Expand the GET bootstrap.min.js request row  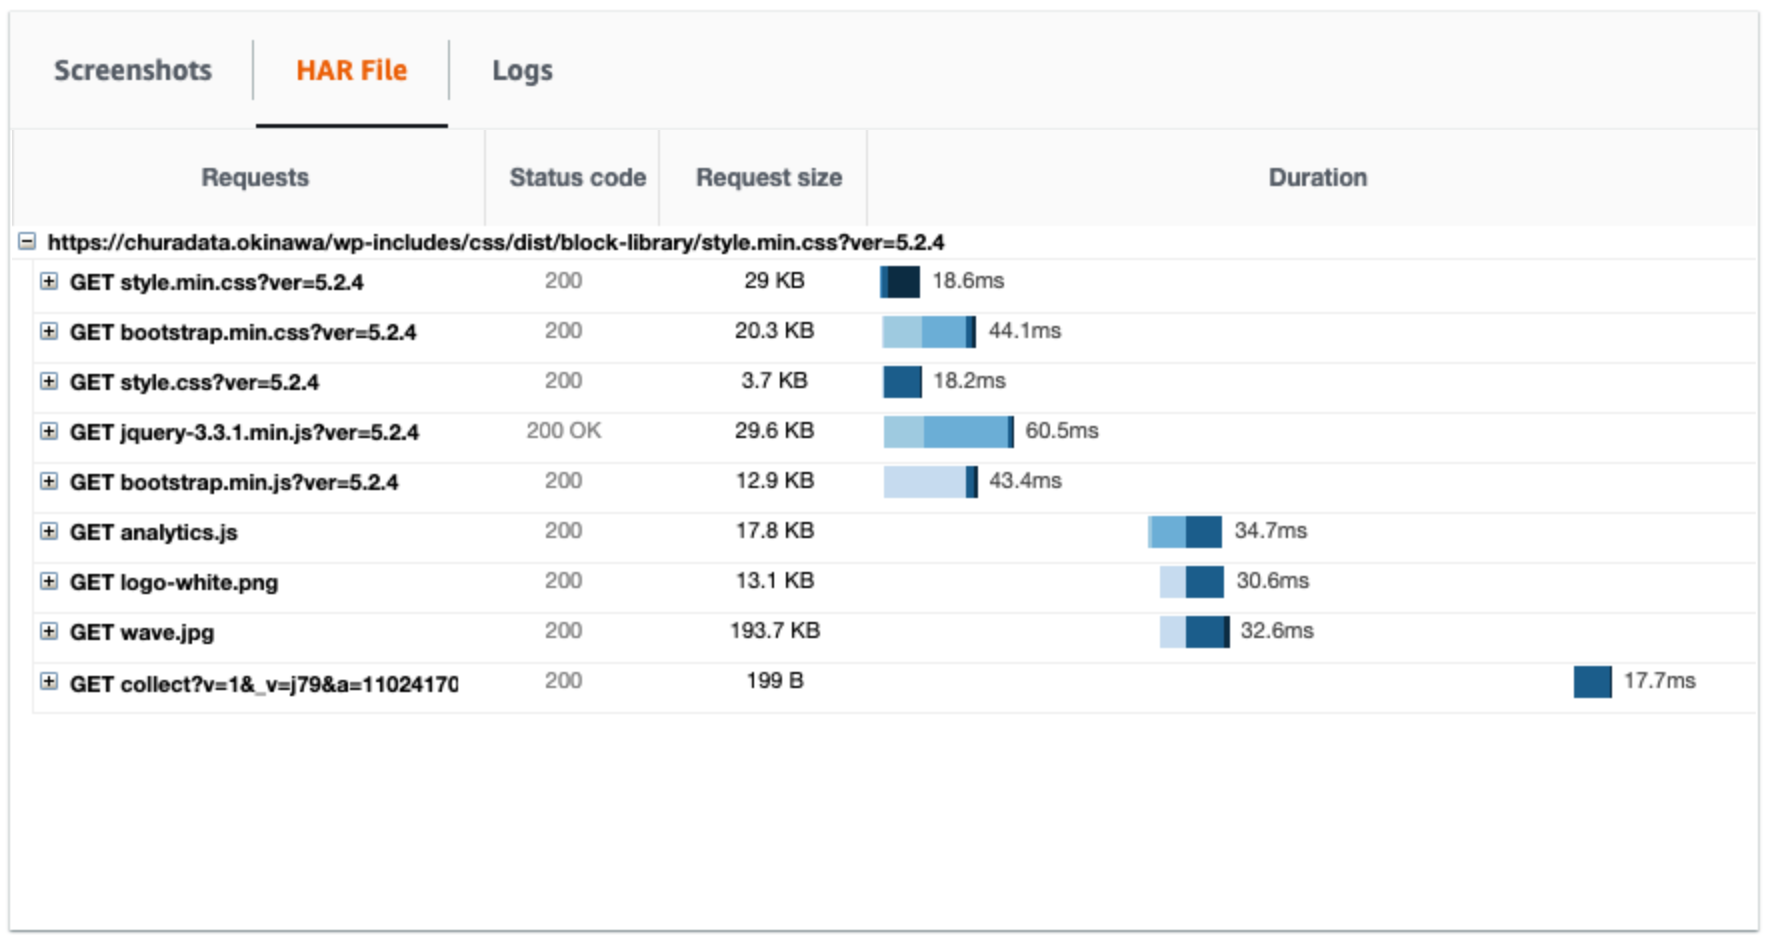(x=49, y=481)
